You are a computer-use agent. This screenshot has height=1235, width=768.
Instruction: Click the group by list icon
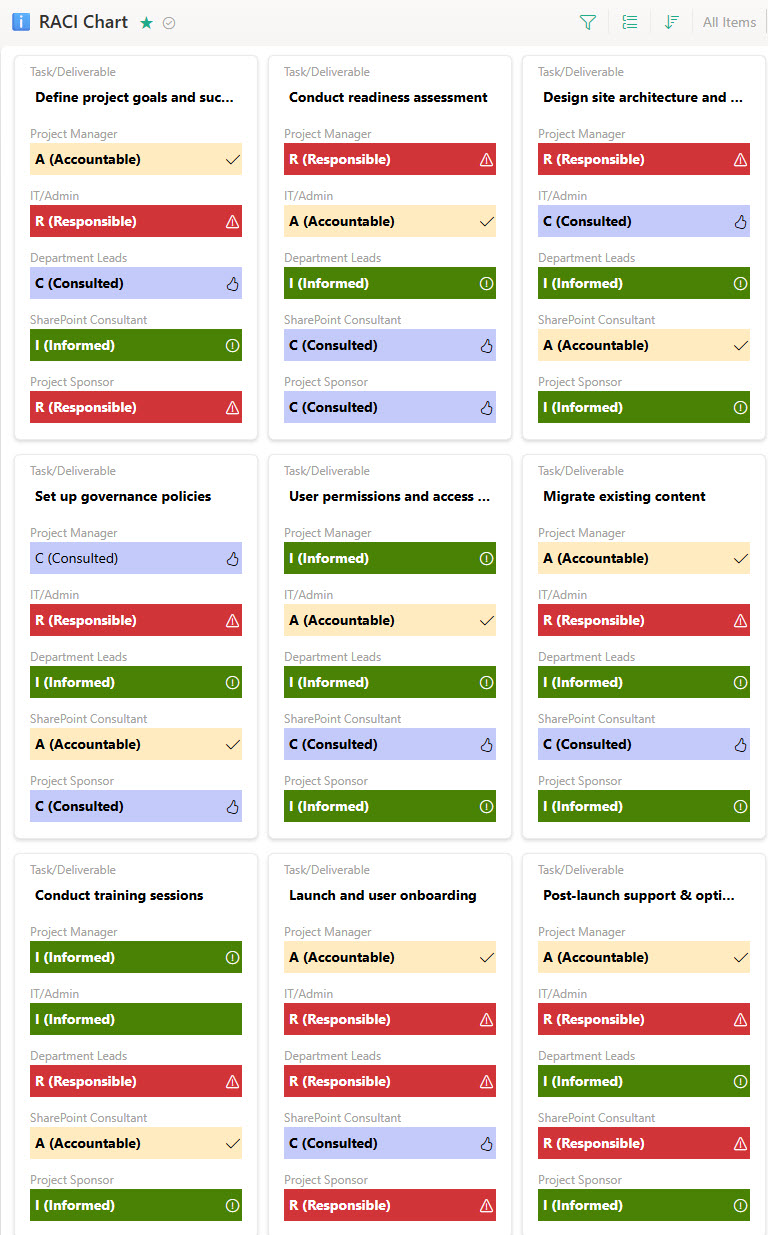[630, 22]
